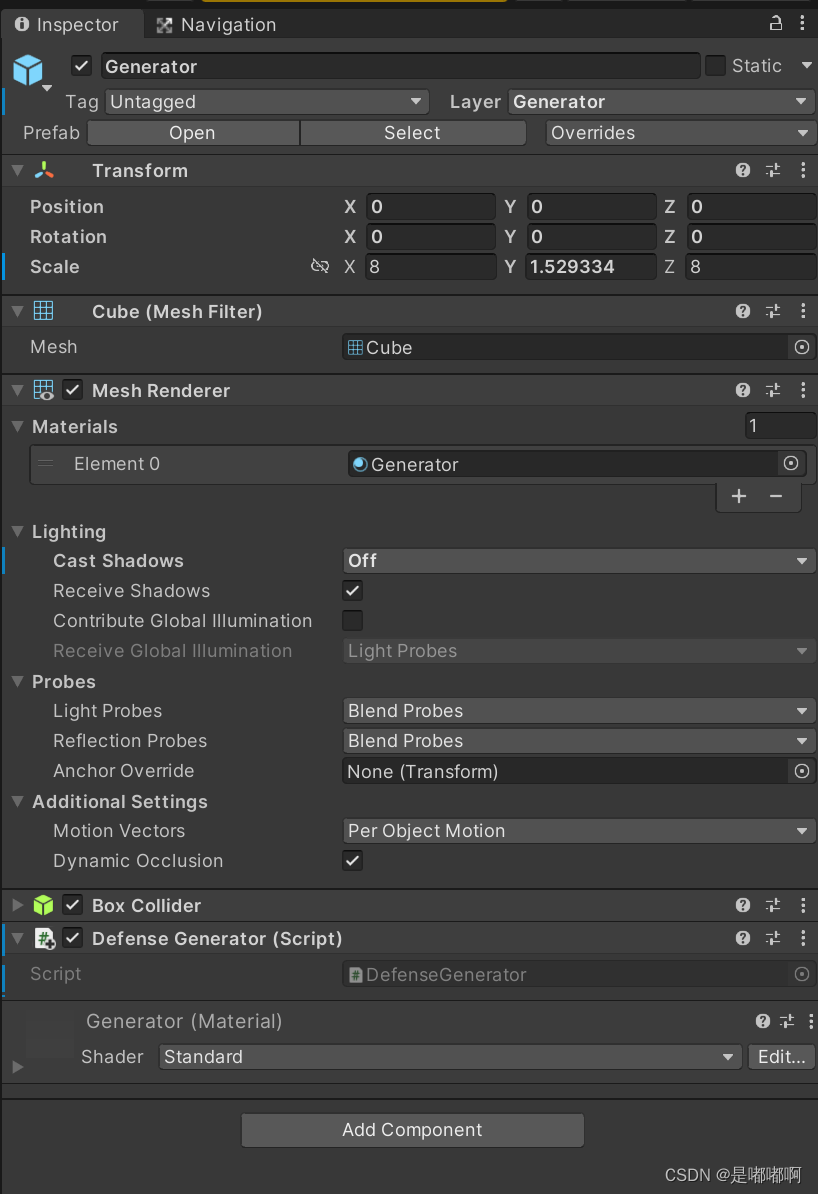818x1194 pixels.
Task: Add a material slot with plus icon
Action: tap(739, 496)
